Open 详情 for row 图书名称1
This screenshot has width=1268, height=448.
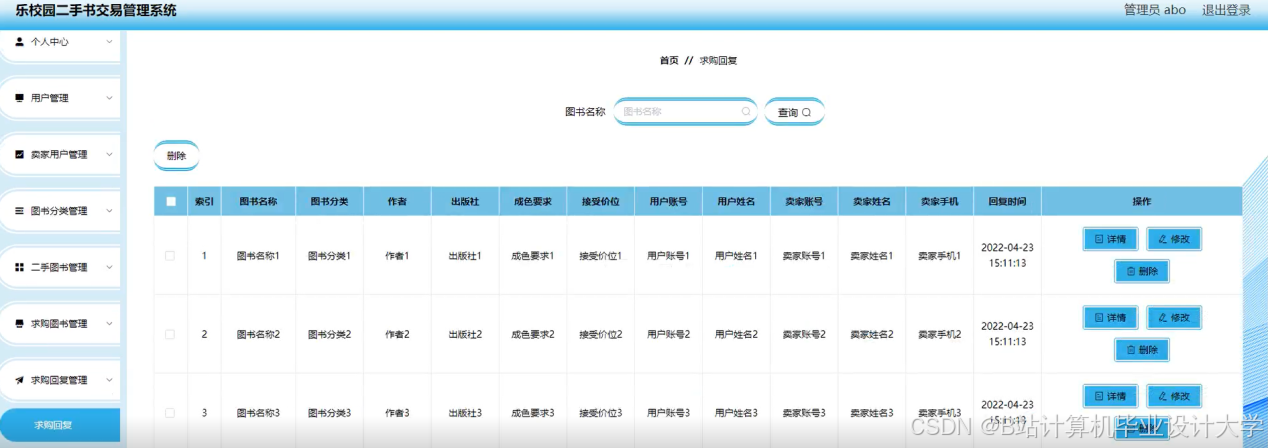[1110, 239]
